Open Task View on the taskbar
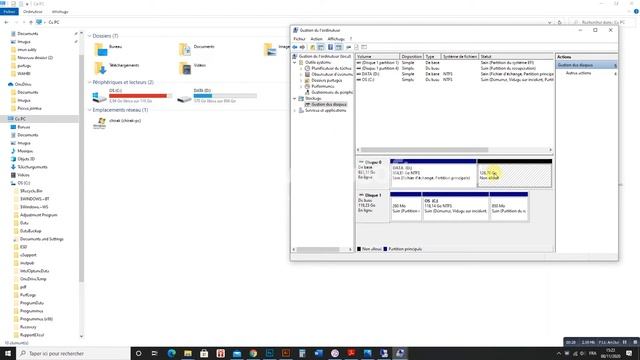This screenshot has height=360, width=640. click(155, 353)
